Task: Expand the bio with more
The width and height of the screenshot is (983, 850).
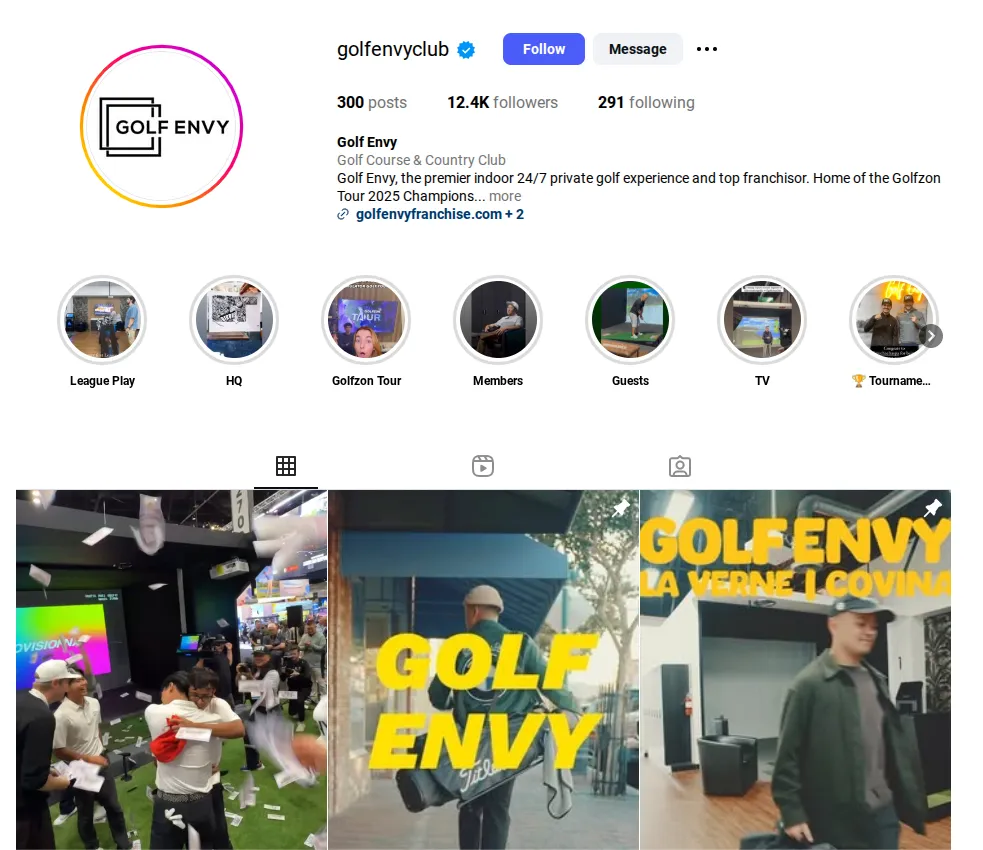Action: tap(505, 196)
